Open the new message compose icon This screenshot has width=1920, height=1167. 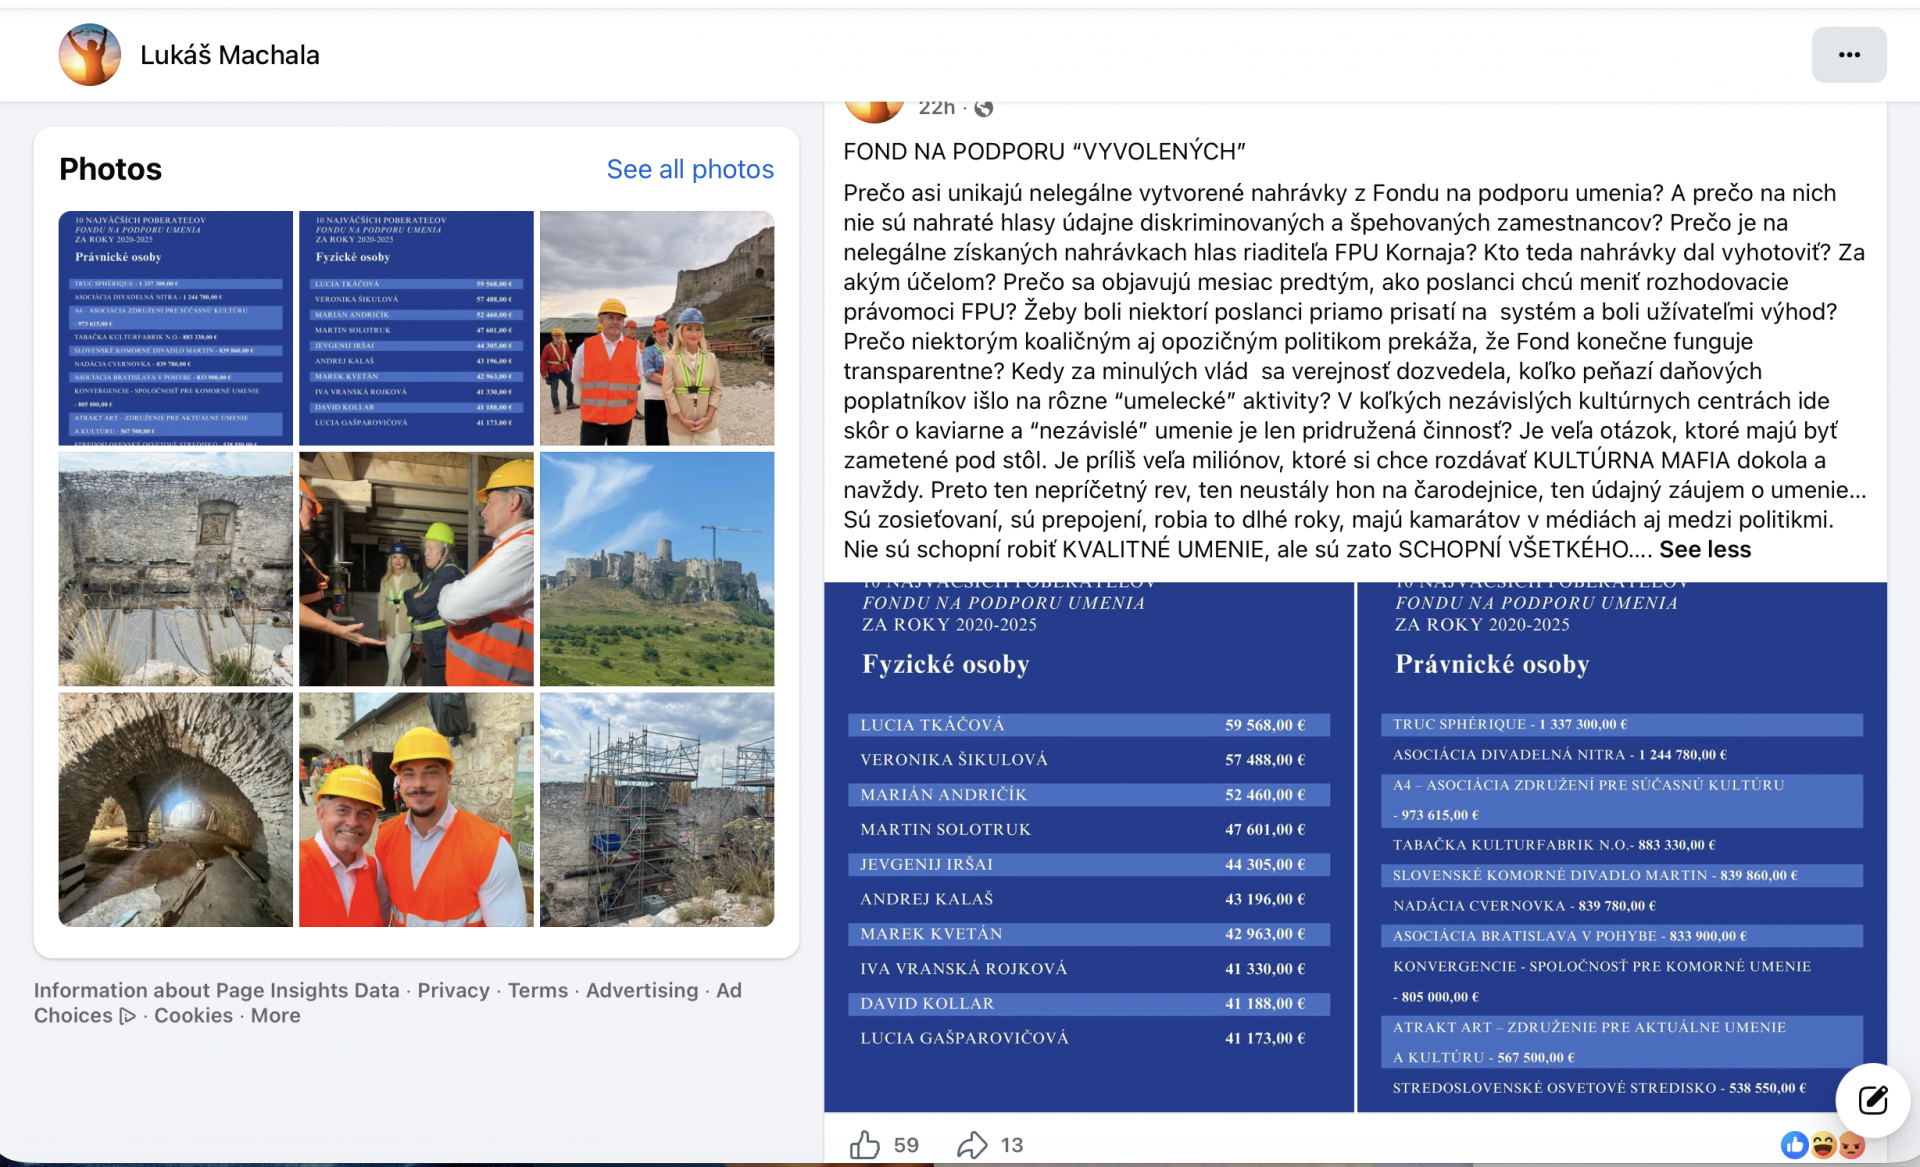pos(1873,1100)
